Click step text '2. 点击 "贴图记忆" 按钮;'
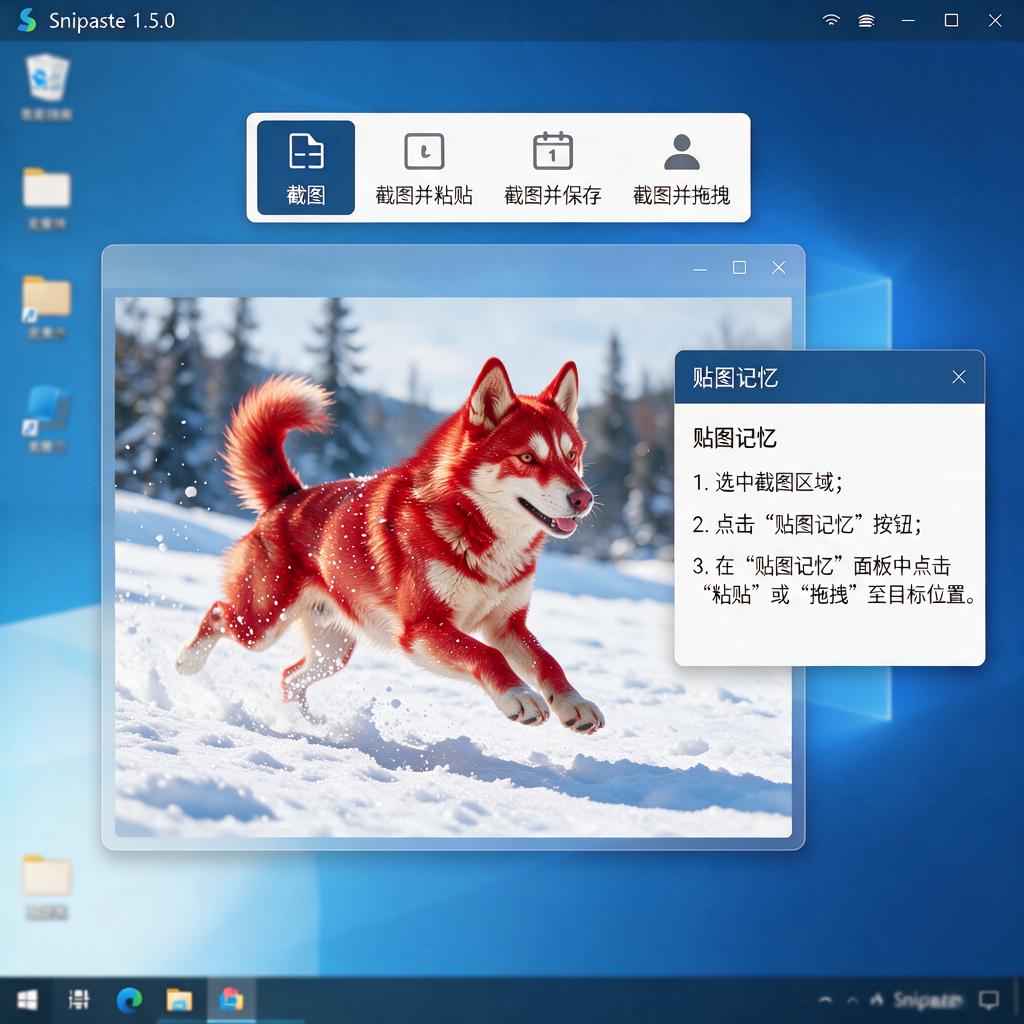1024x1024 pixels. coord(807,524)
